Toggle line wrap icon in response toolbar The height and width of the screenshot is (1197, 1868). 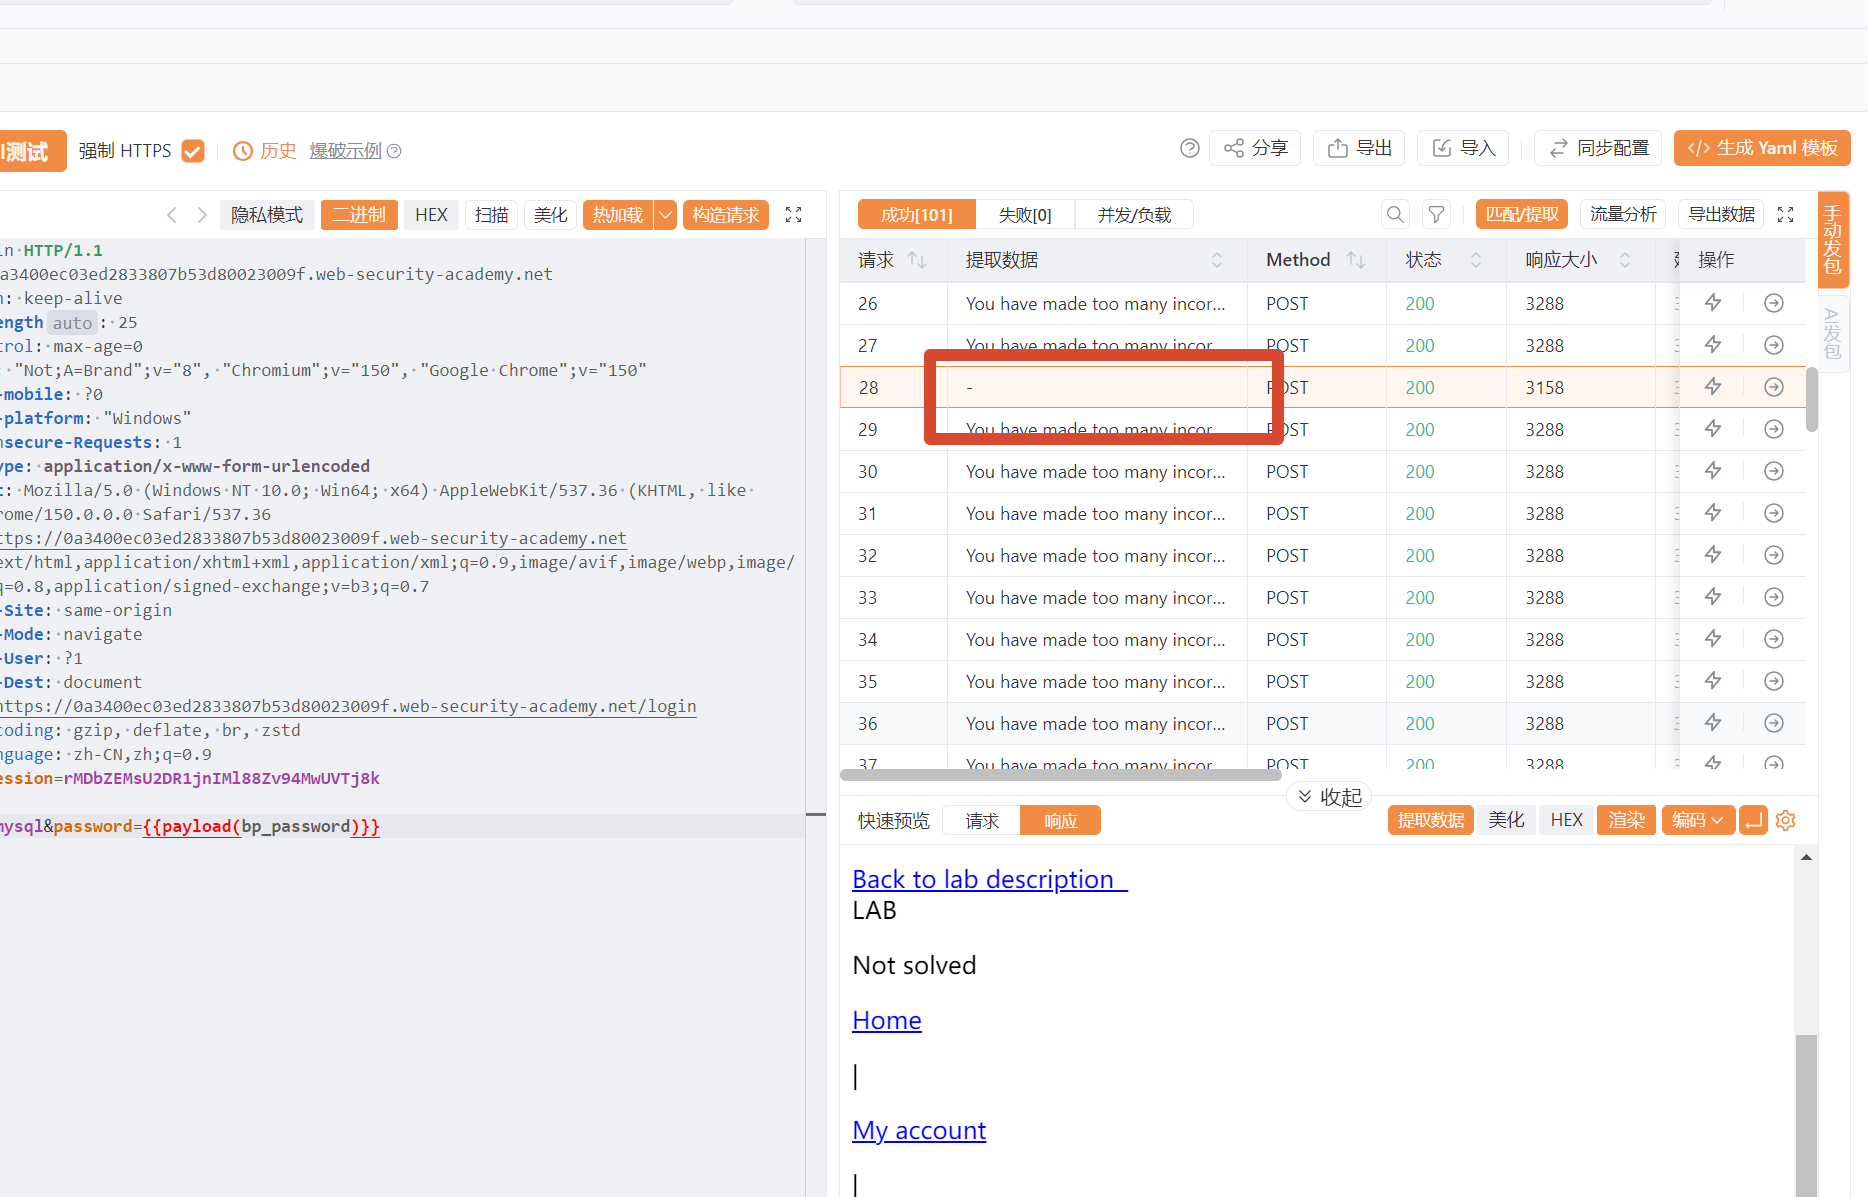tap(1753, 820)
